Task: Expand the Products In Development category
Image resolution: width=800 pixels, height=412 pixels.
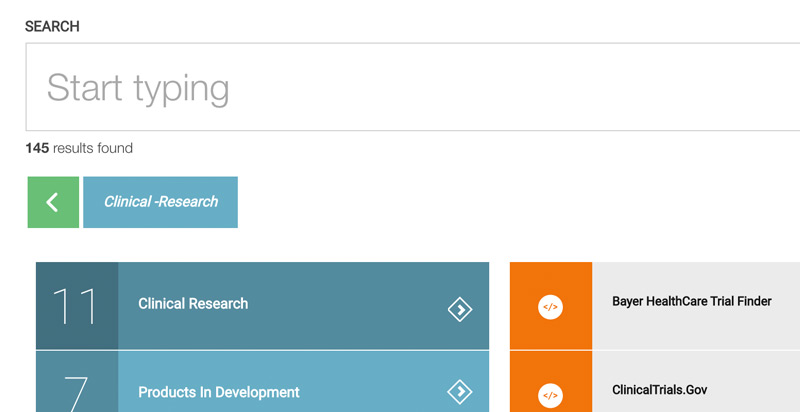Action: tap(219, 392)
